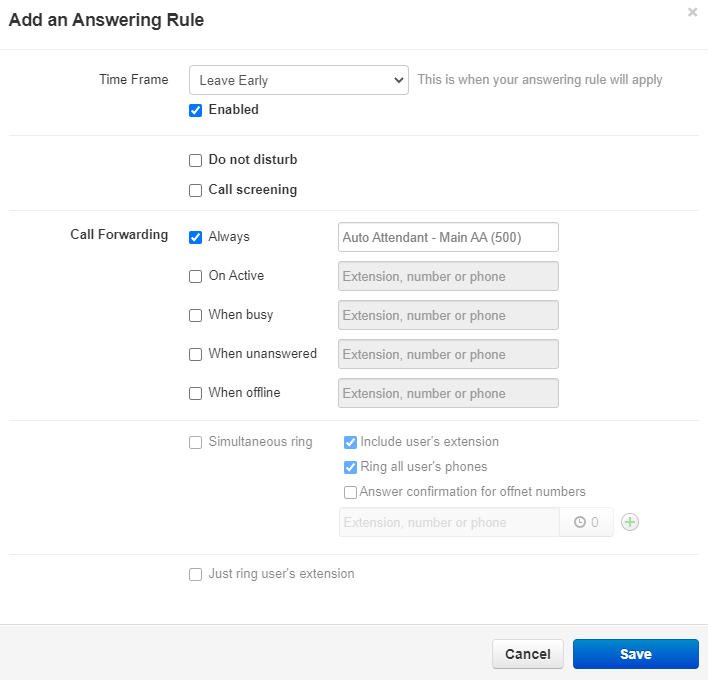Select Just ring user's extension
The image size is (708, 680).
(196, 574)
